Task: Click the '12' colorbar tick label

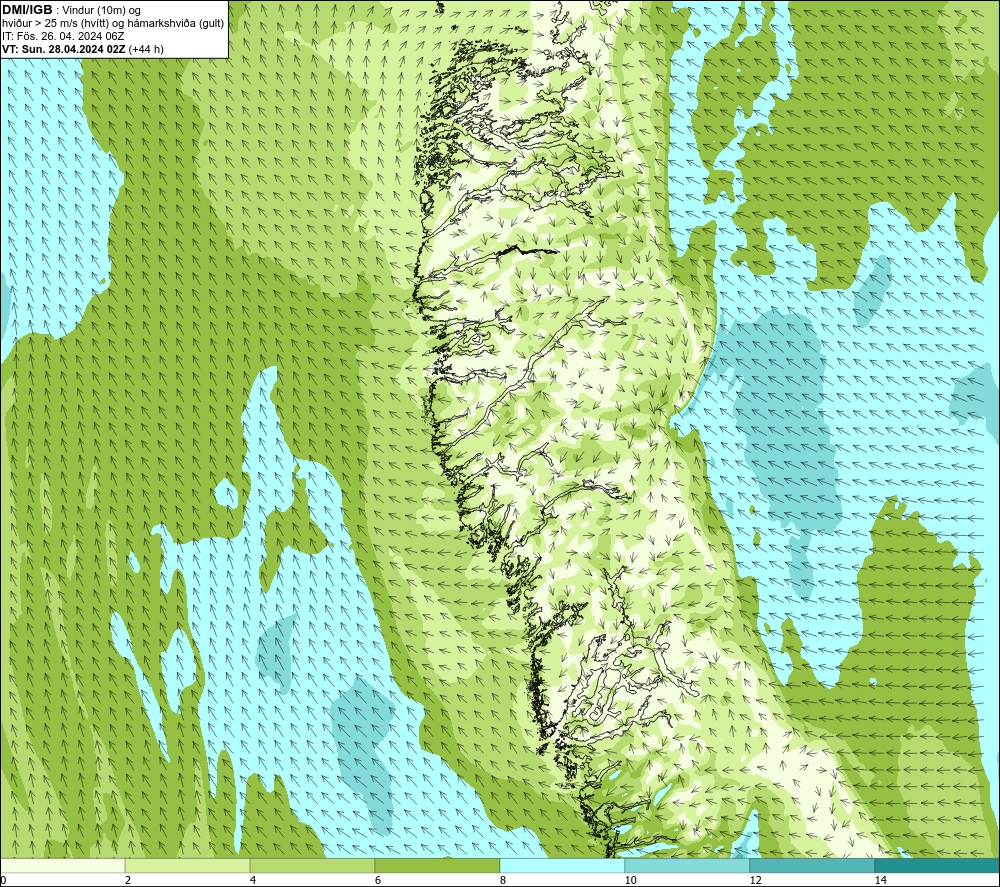Action: pyautogui.click(x=755, y=880)
